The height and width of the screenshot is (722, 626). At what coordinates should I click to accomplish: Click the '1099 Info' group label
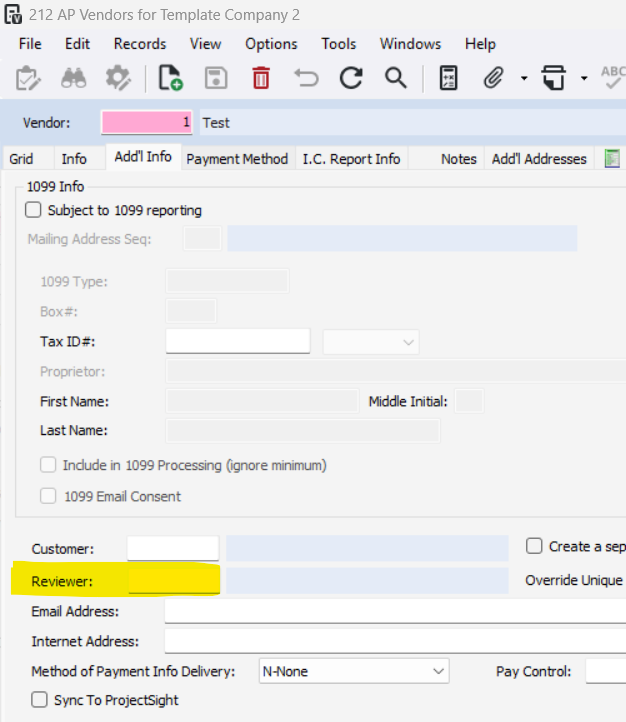click(x=55, y=186)
